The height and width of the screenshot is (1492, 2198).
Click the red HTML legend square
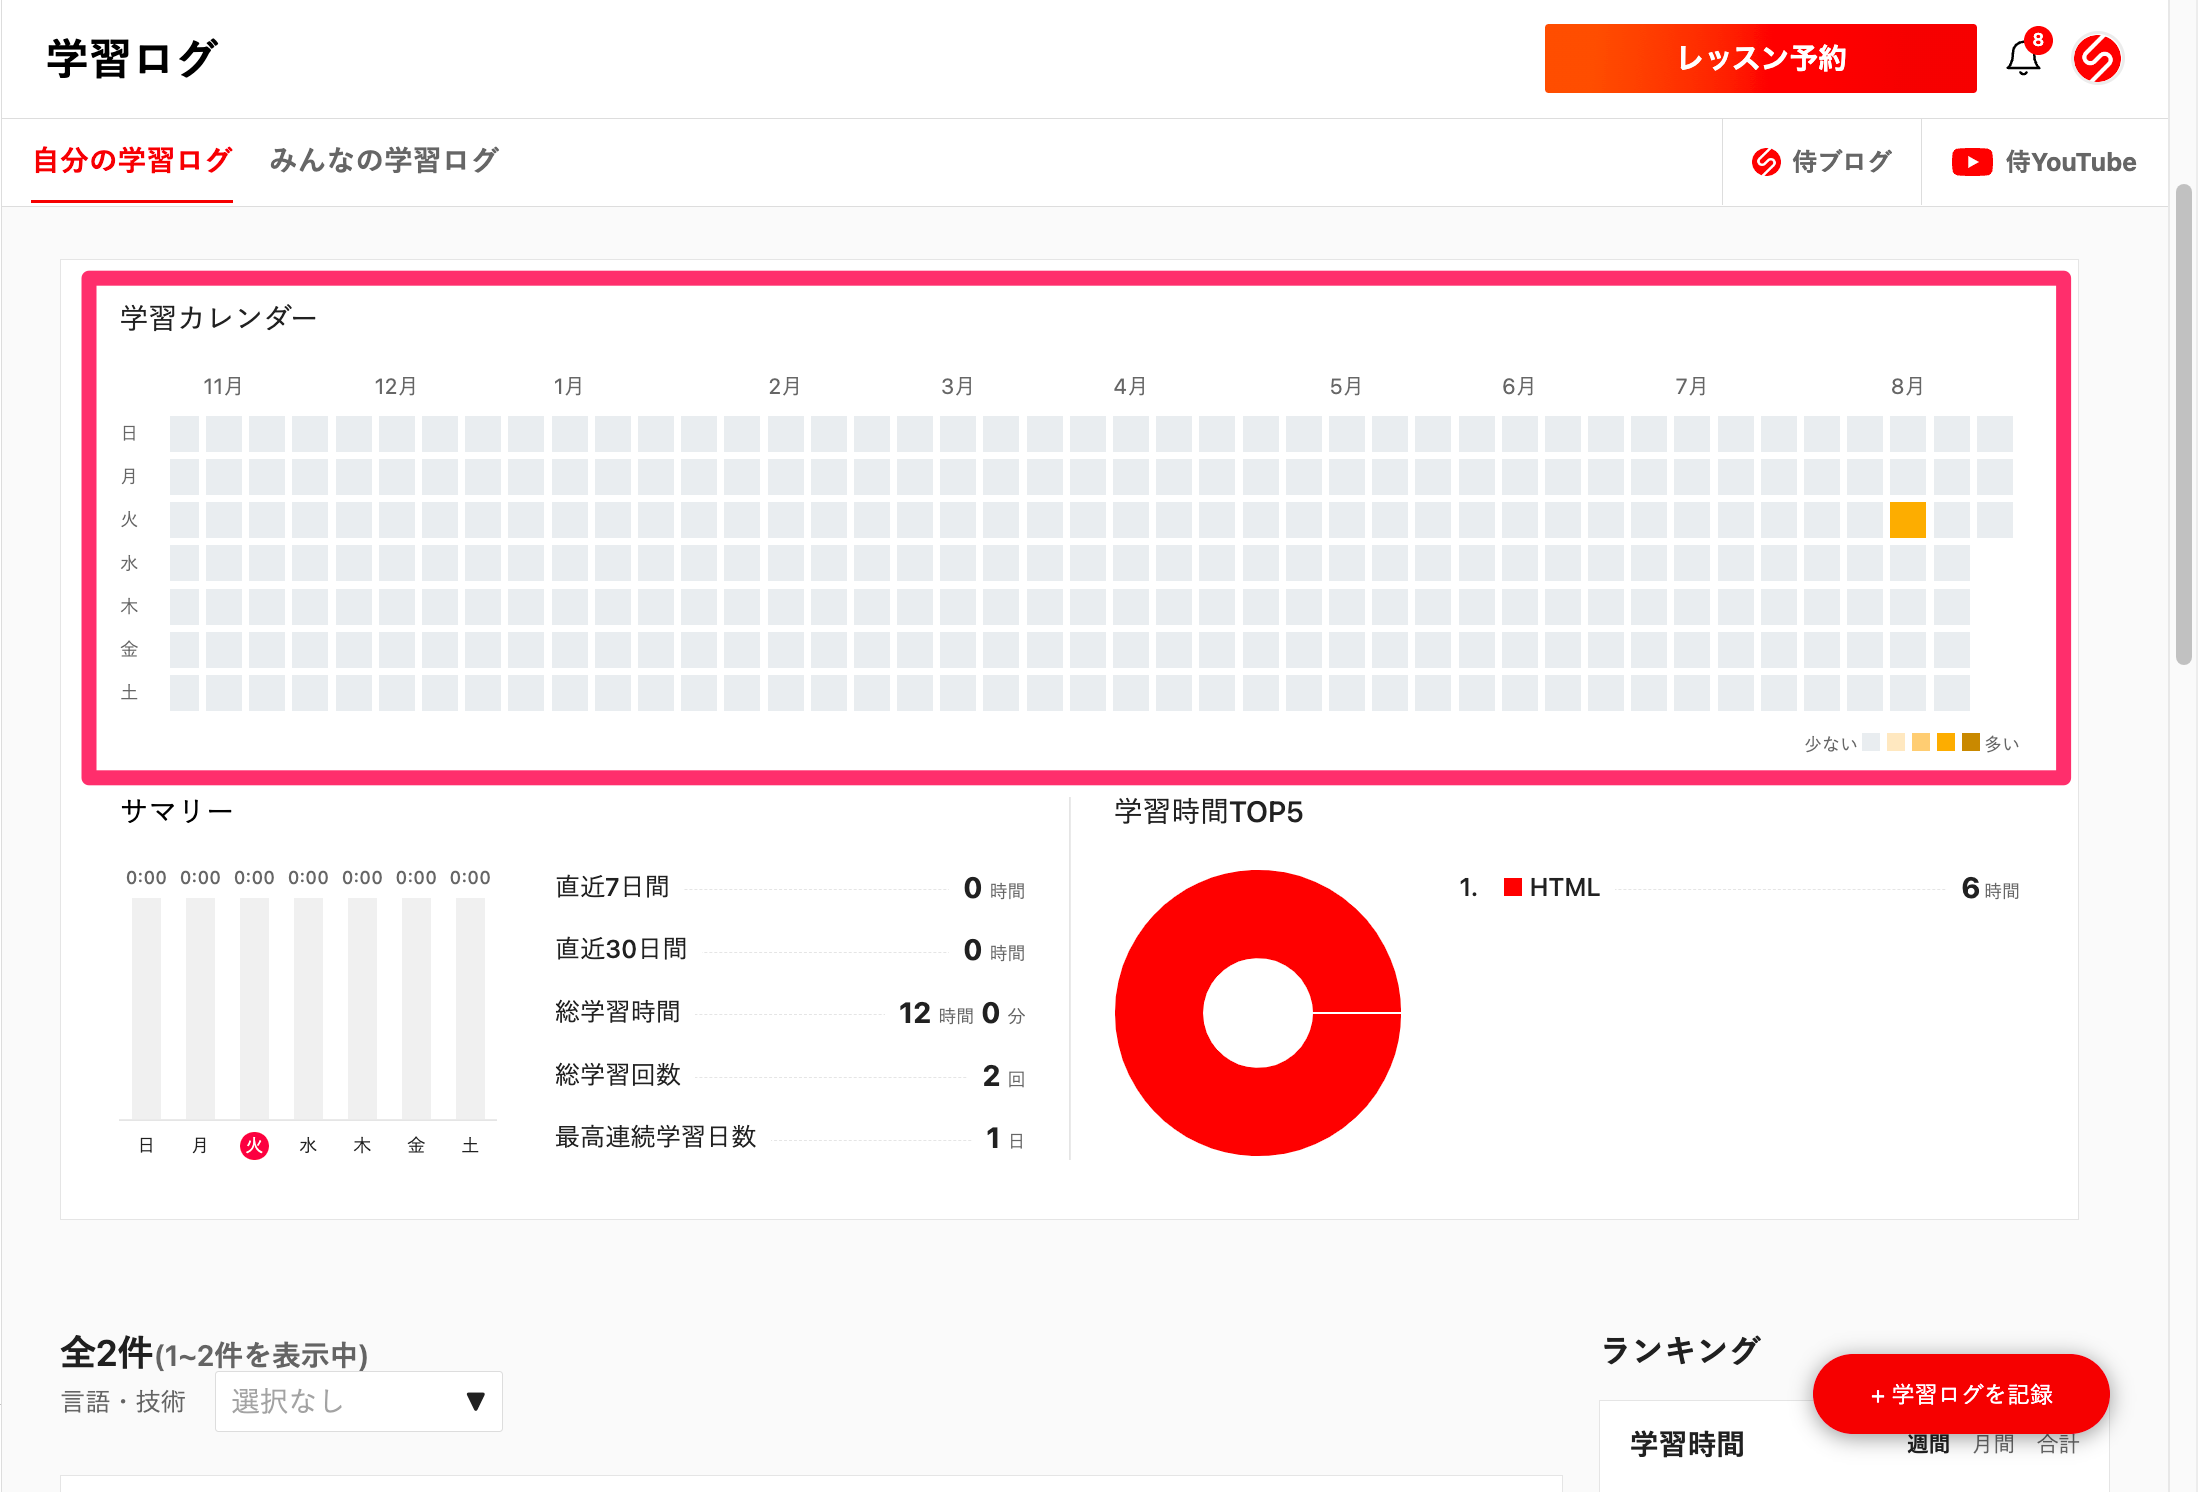pyautogui.click(x=1512, y=887)
